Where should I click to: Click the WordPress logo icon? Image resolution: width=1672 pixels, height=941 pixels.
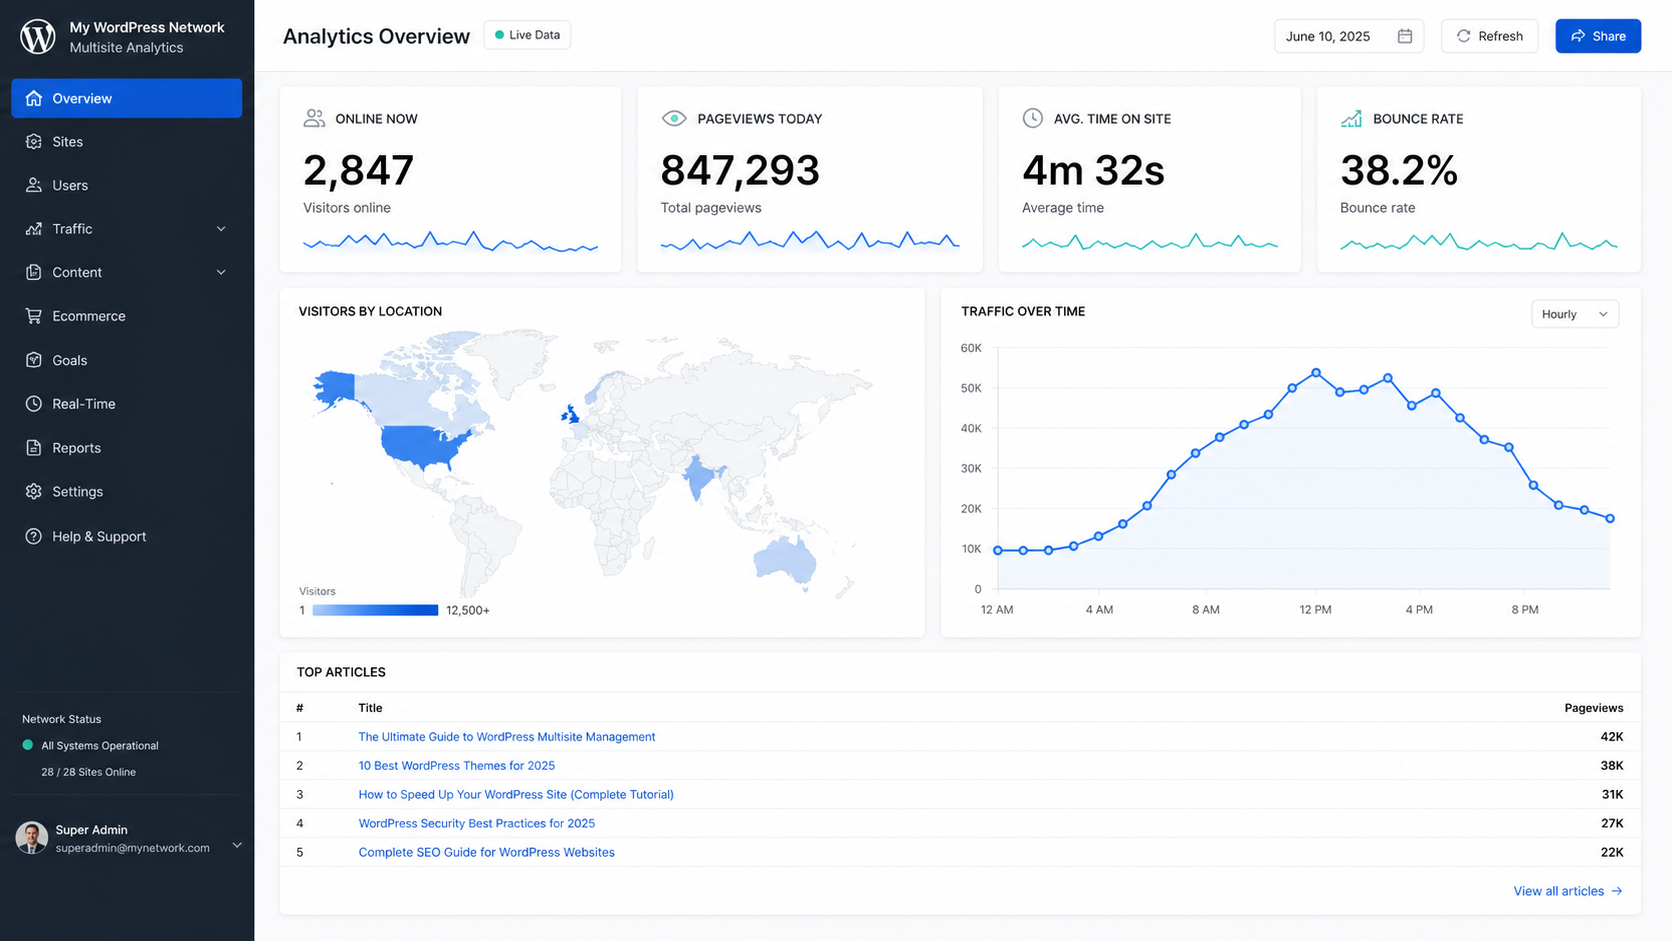click(38, 37)
